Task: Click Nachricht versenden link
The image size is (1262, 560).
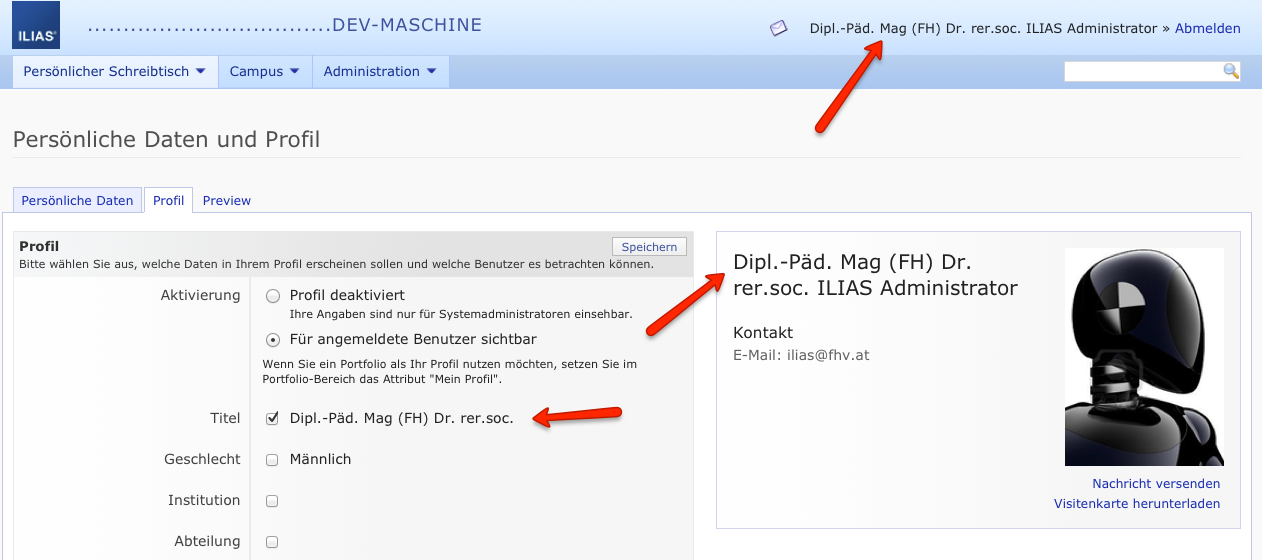Action: click(1156, 483)
